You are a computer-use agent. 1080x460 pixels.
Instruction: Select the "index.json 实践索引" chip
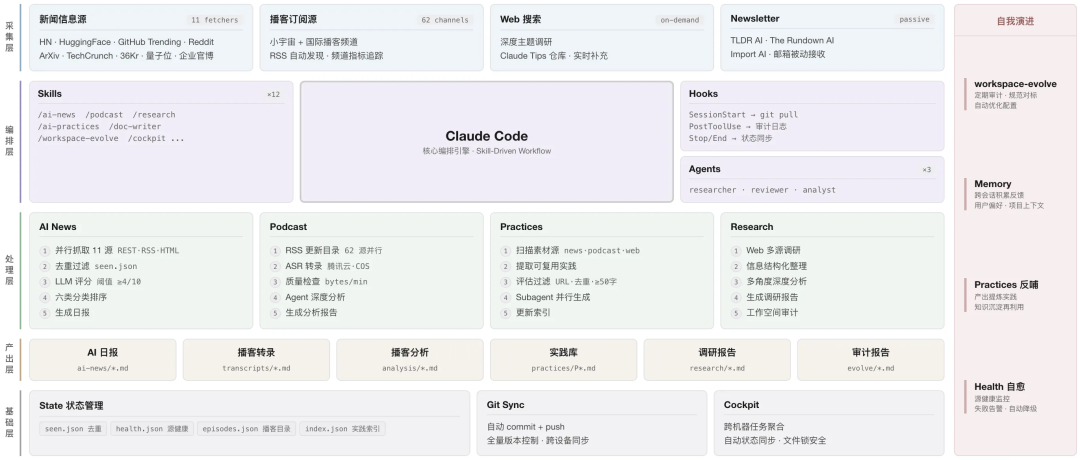(x=342, y=429)
